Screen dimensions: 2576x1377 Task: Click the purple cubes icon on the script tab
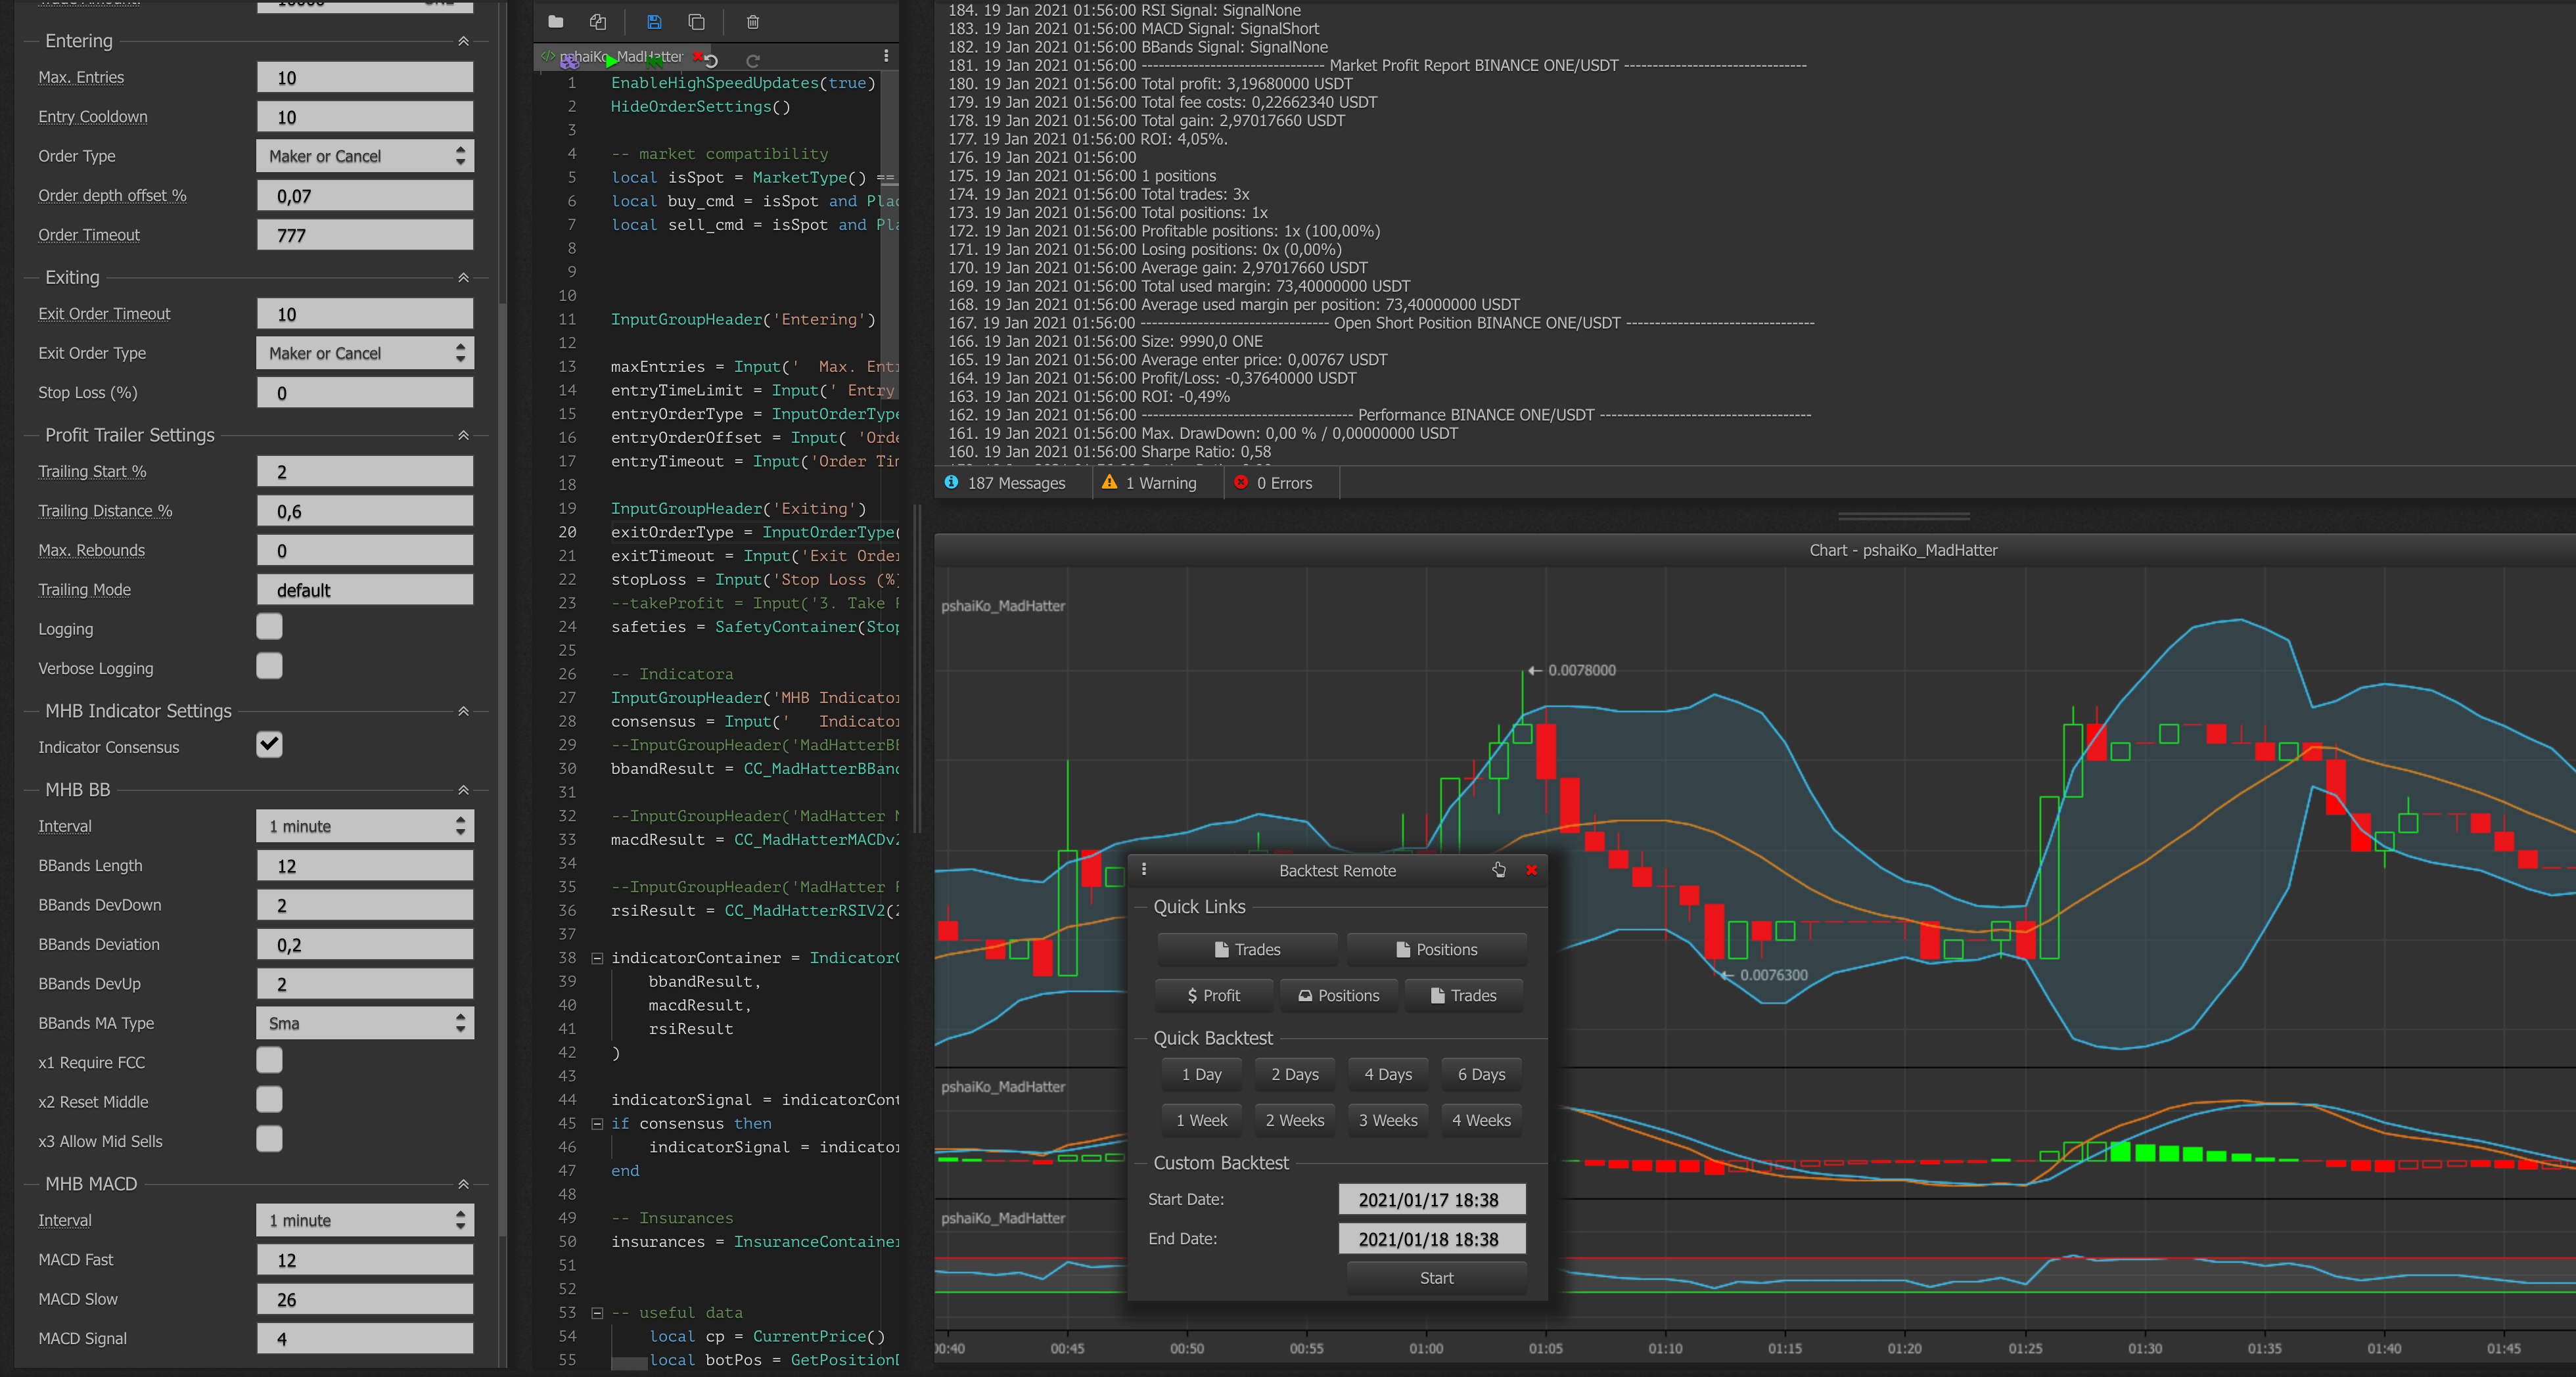[x=569, y=61]
